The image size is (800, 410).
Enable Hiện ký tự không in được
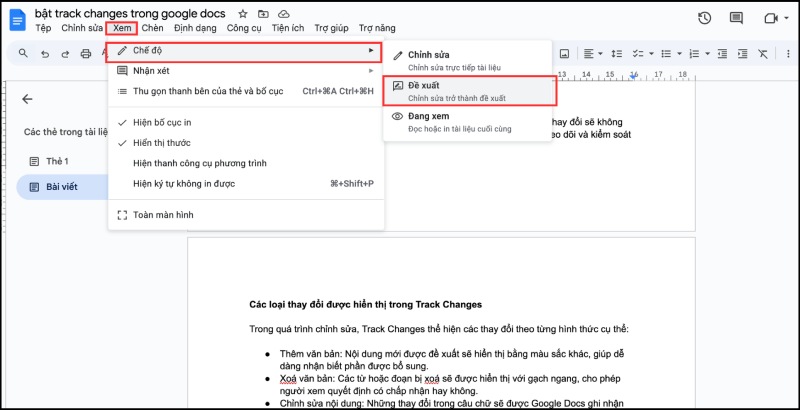245,184
